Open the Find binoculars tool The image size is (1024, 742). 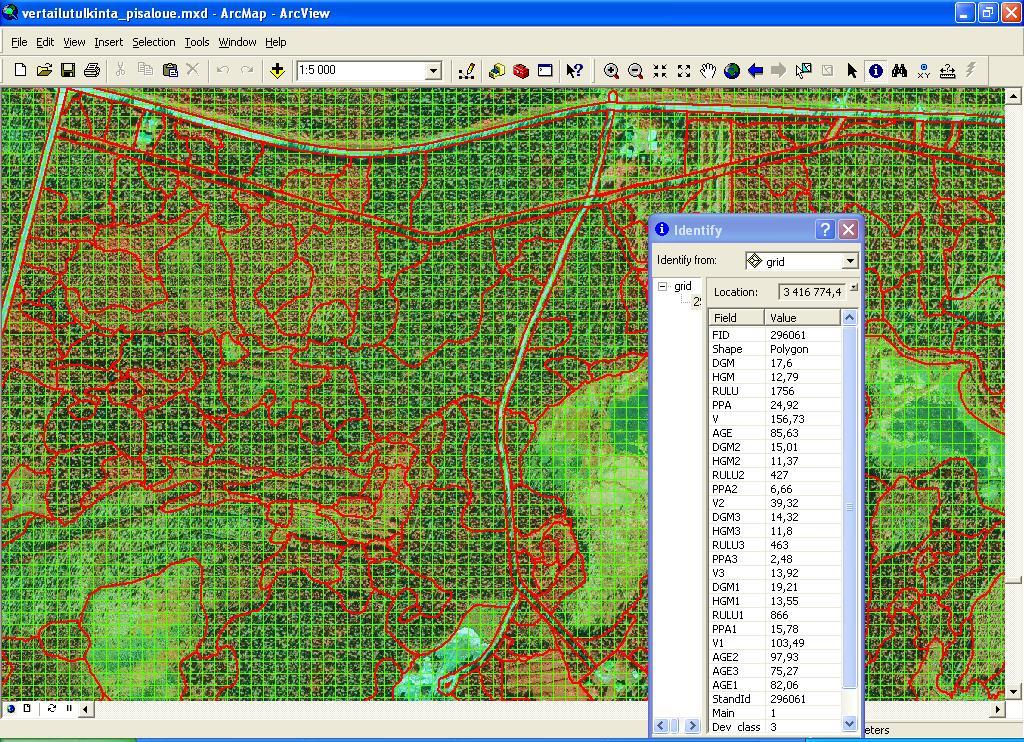click(899, 71)
